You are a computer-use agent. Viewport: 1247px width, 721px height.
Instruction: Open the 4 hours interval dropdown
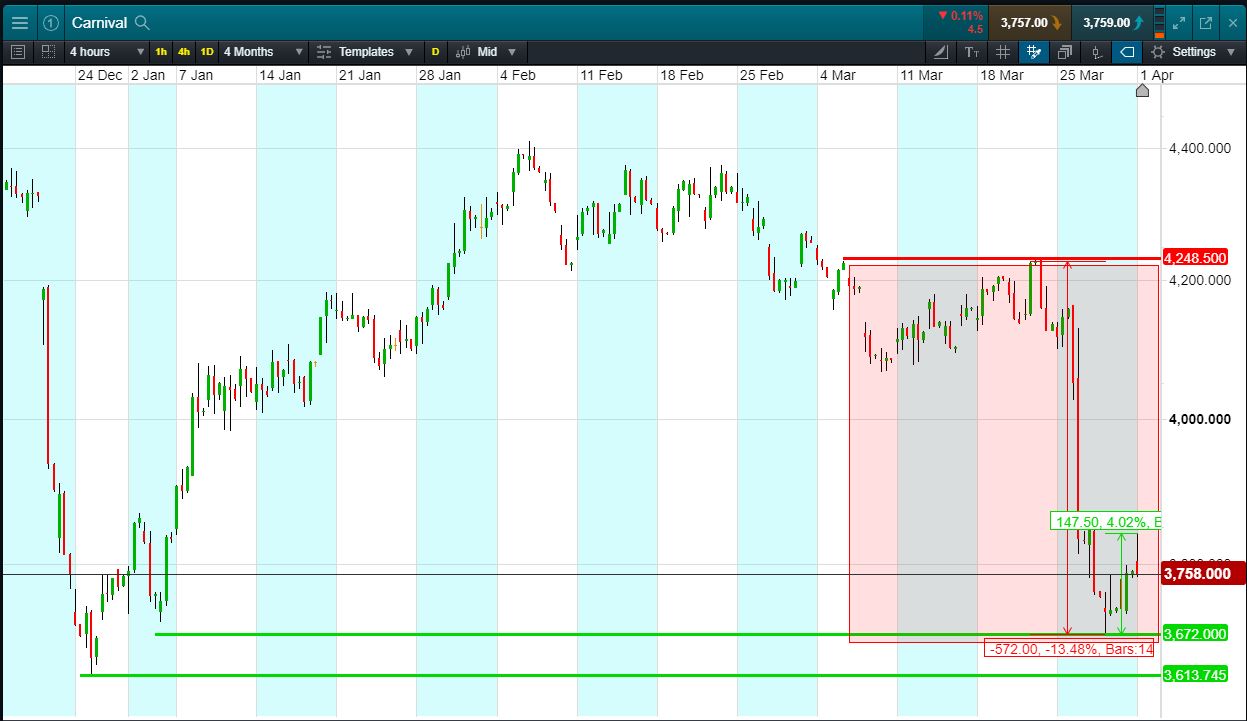pyautogui.click(x=105, y=52)
